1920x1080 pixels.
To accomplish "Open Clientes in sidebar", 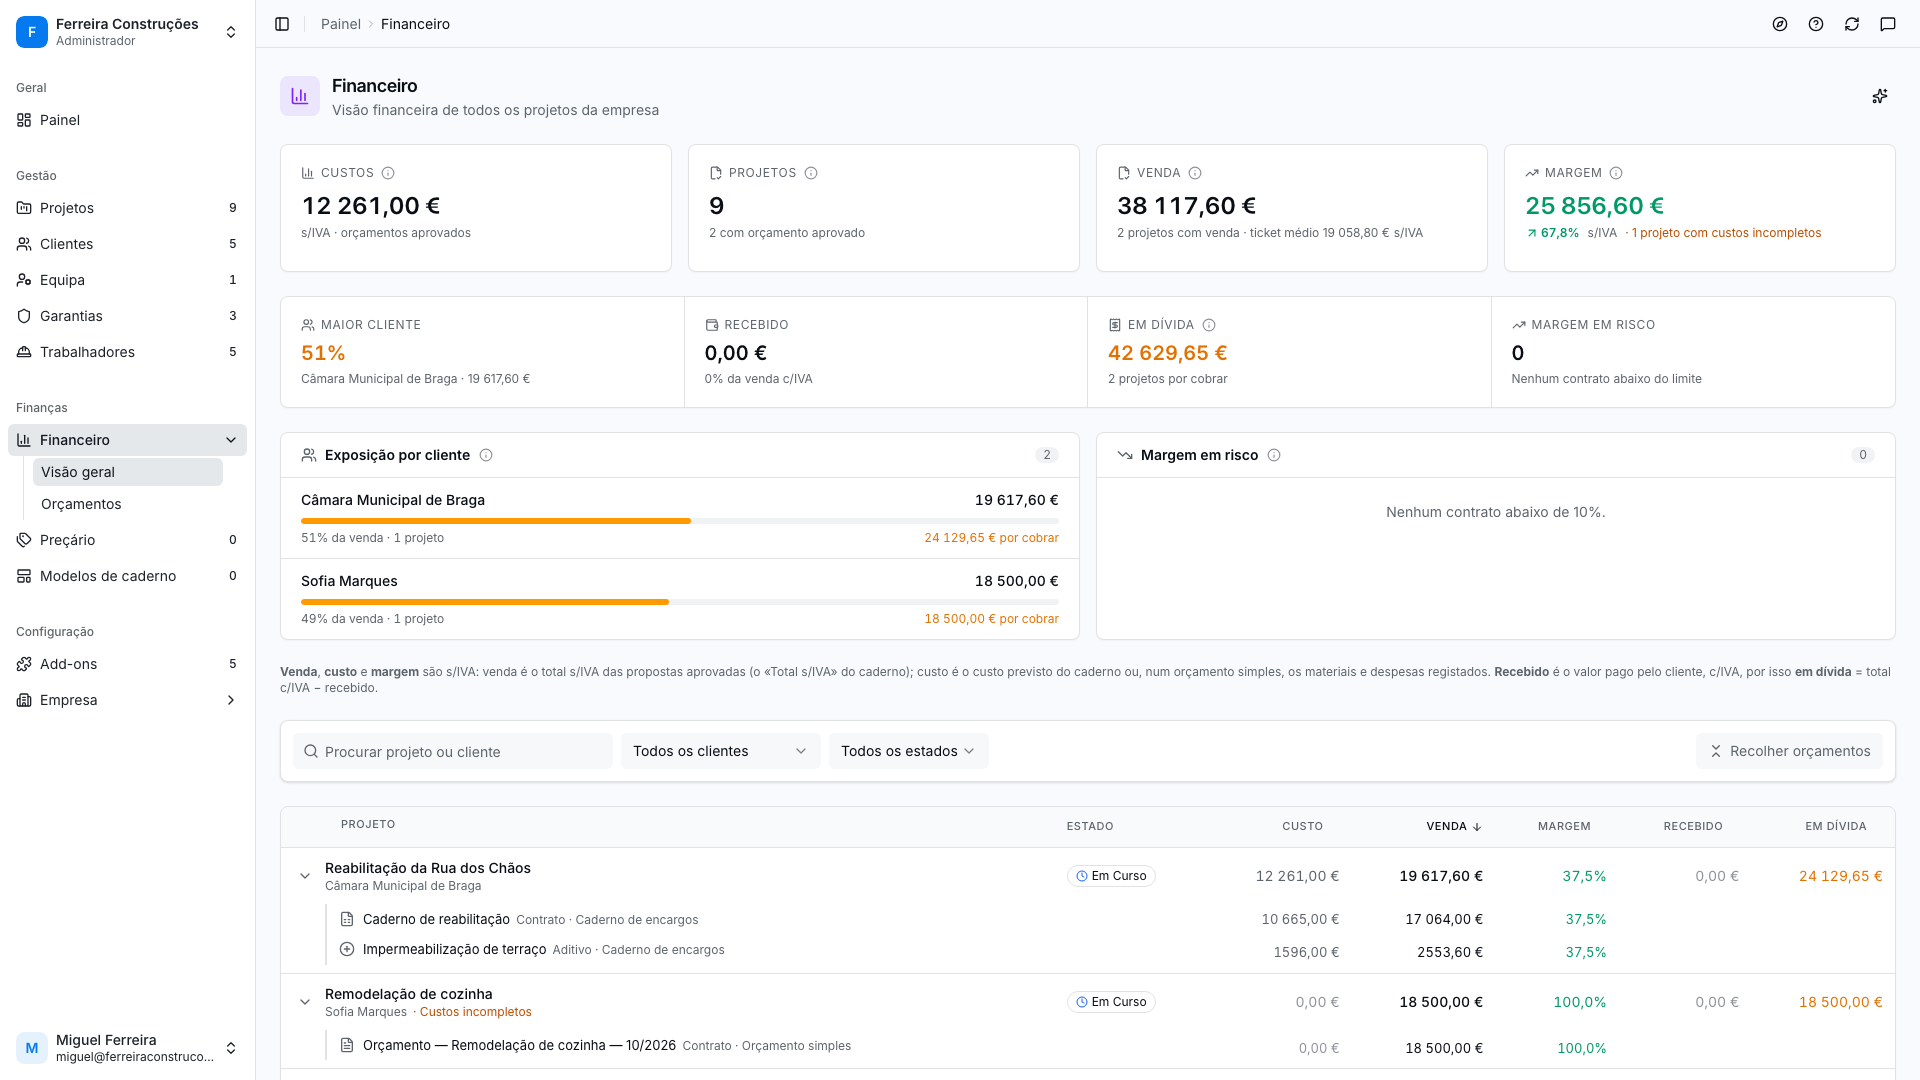I will [127, 244].
